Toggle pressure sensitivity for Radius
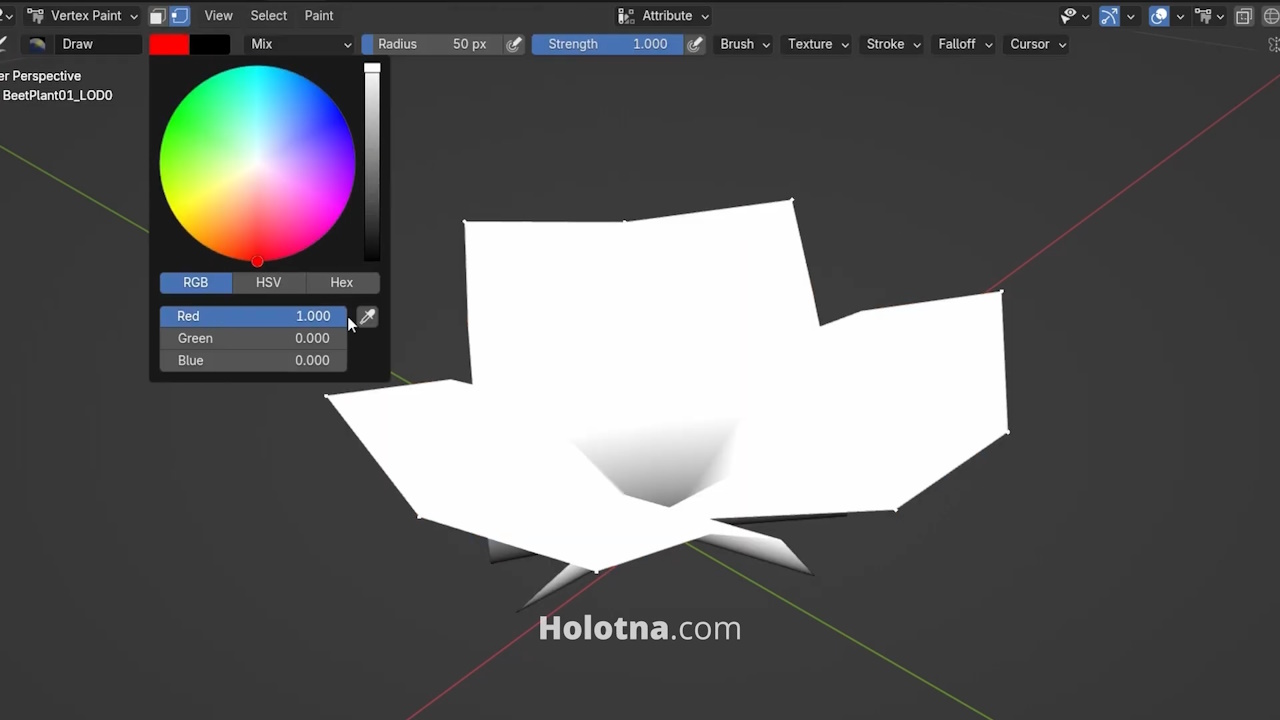The width and height of the screenshot is (1280, 720). 514,44
